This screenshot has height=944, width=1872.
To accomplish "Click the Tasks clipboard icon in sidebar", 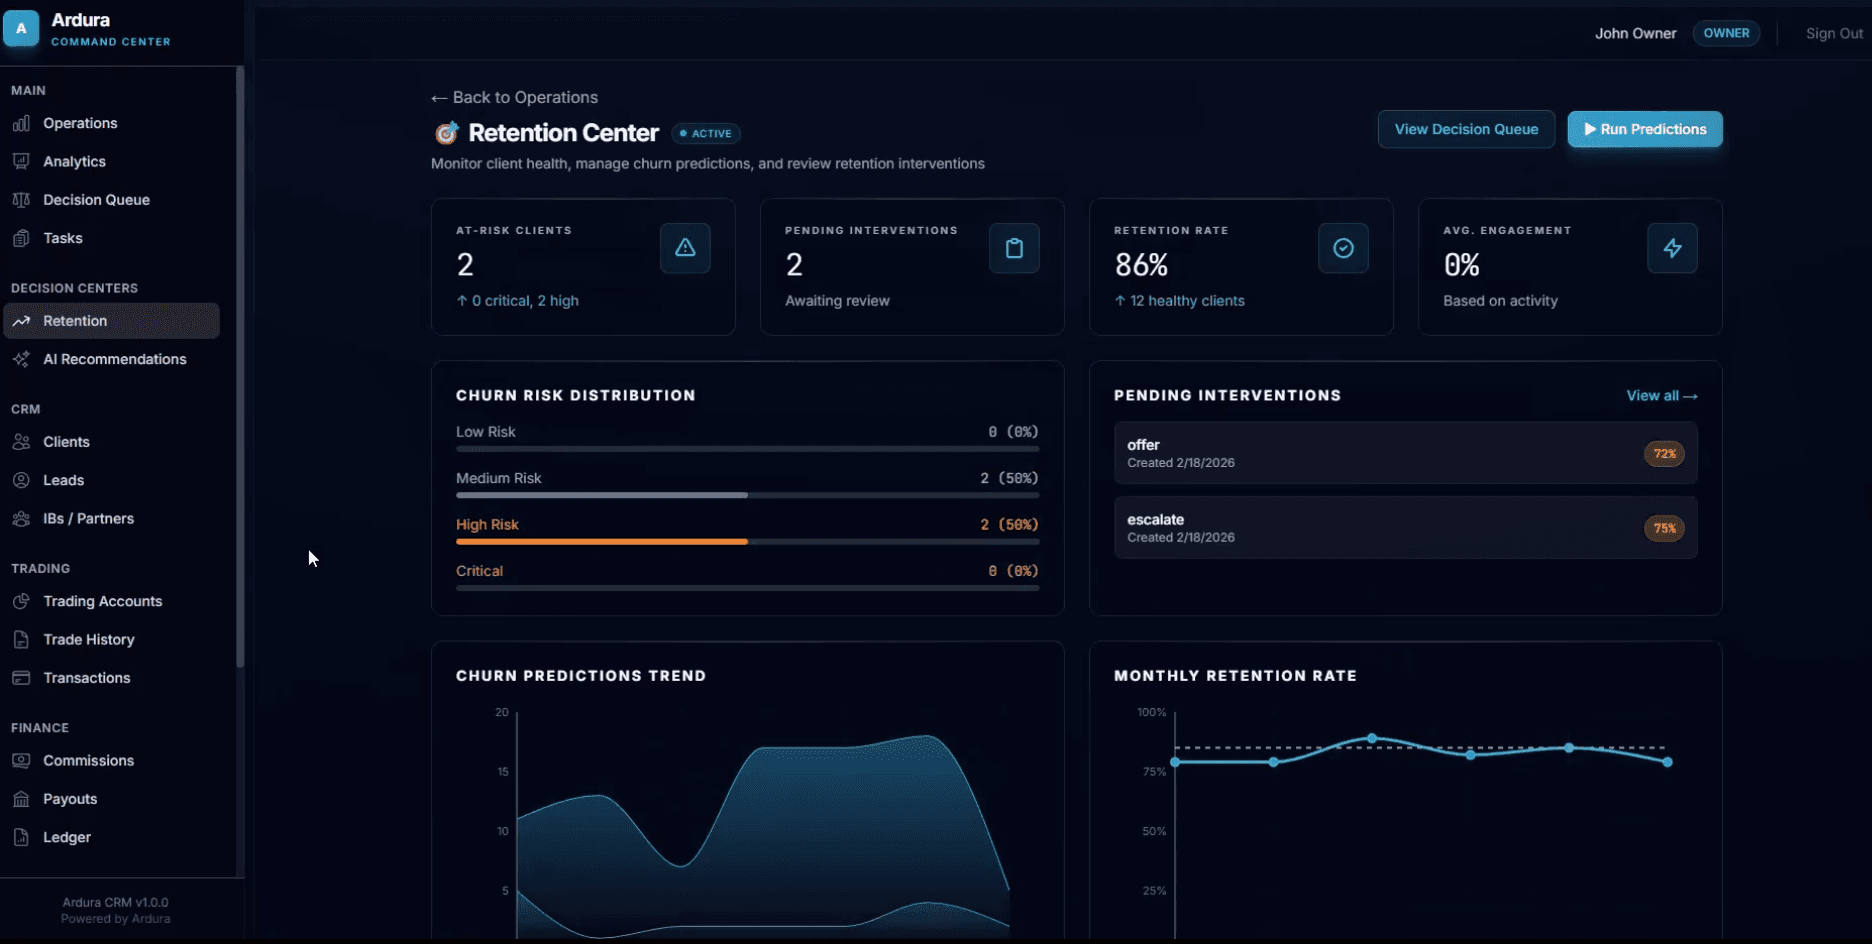I will [21, 238].
